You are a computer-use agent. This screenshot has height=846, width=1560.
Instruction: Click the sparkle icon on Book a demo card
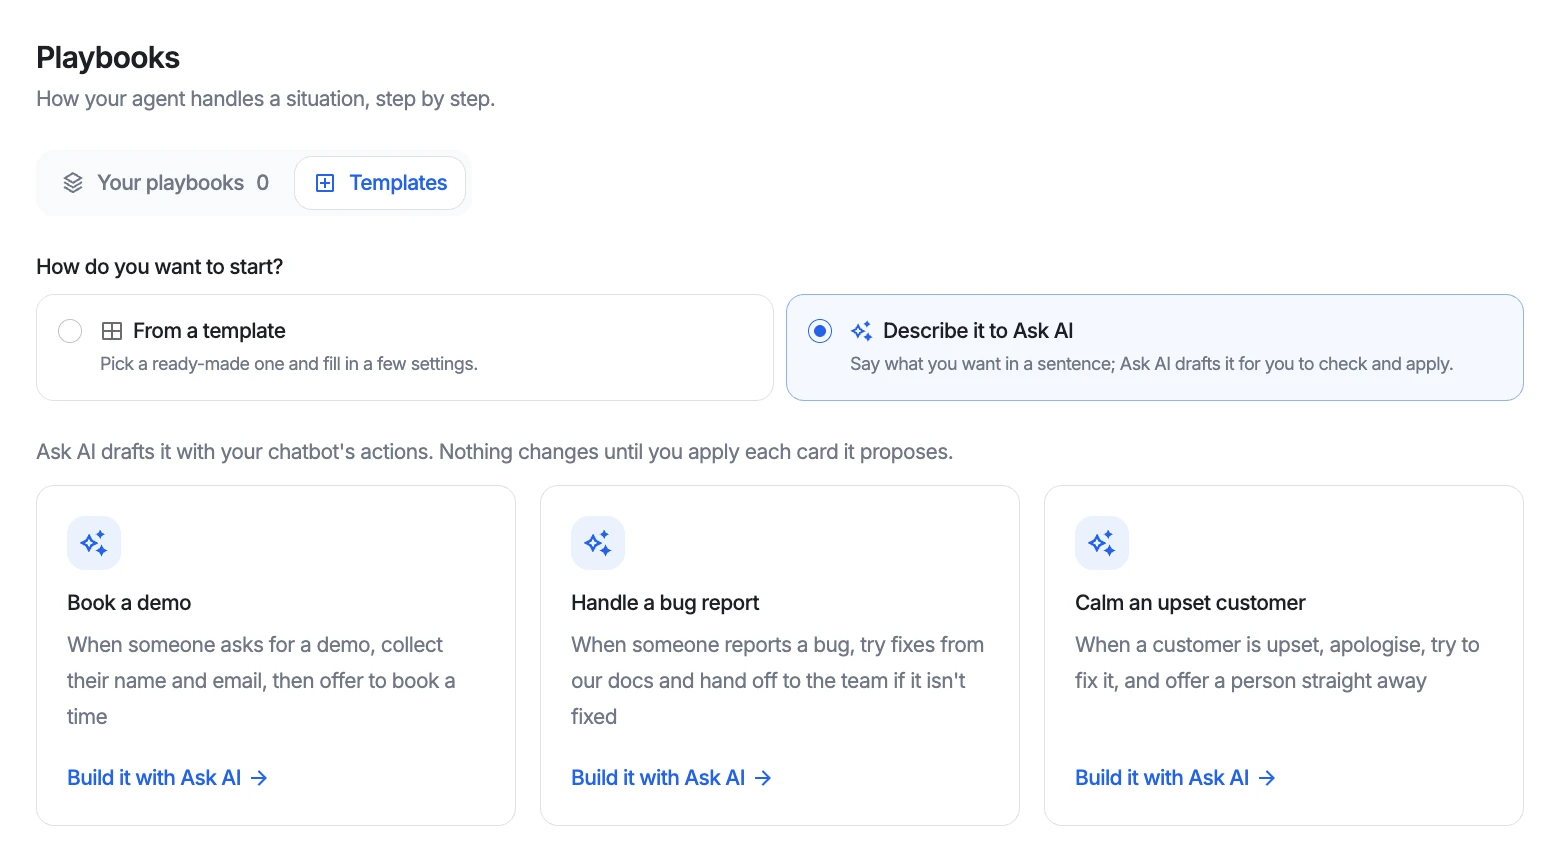94,543
